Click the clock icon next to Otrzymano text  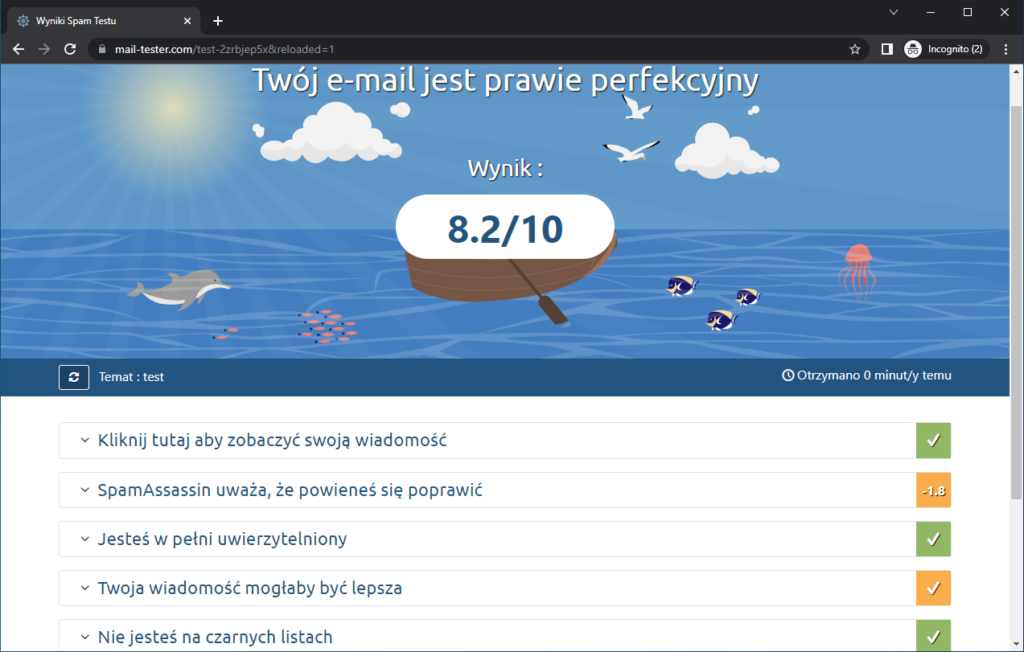click(789, 376)
